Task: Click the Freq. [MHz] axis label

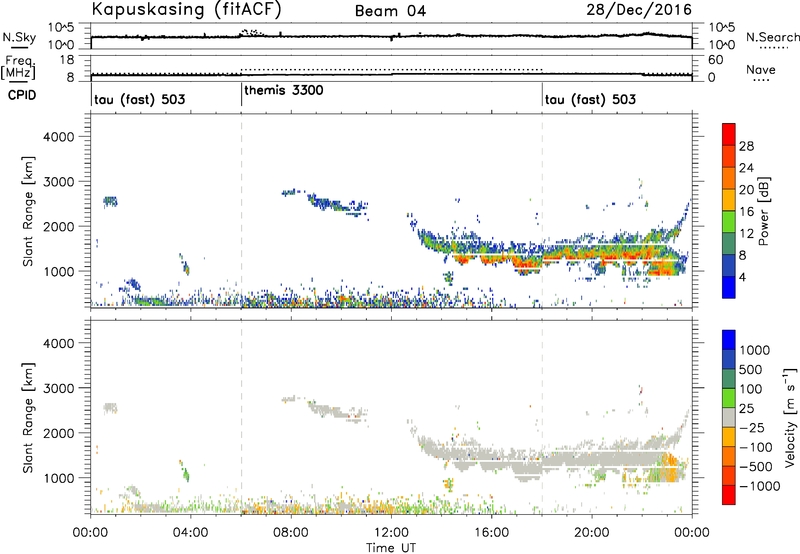Action: [18, 68]
